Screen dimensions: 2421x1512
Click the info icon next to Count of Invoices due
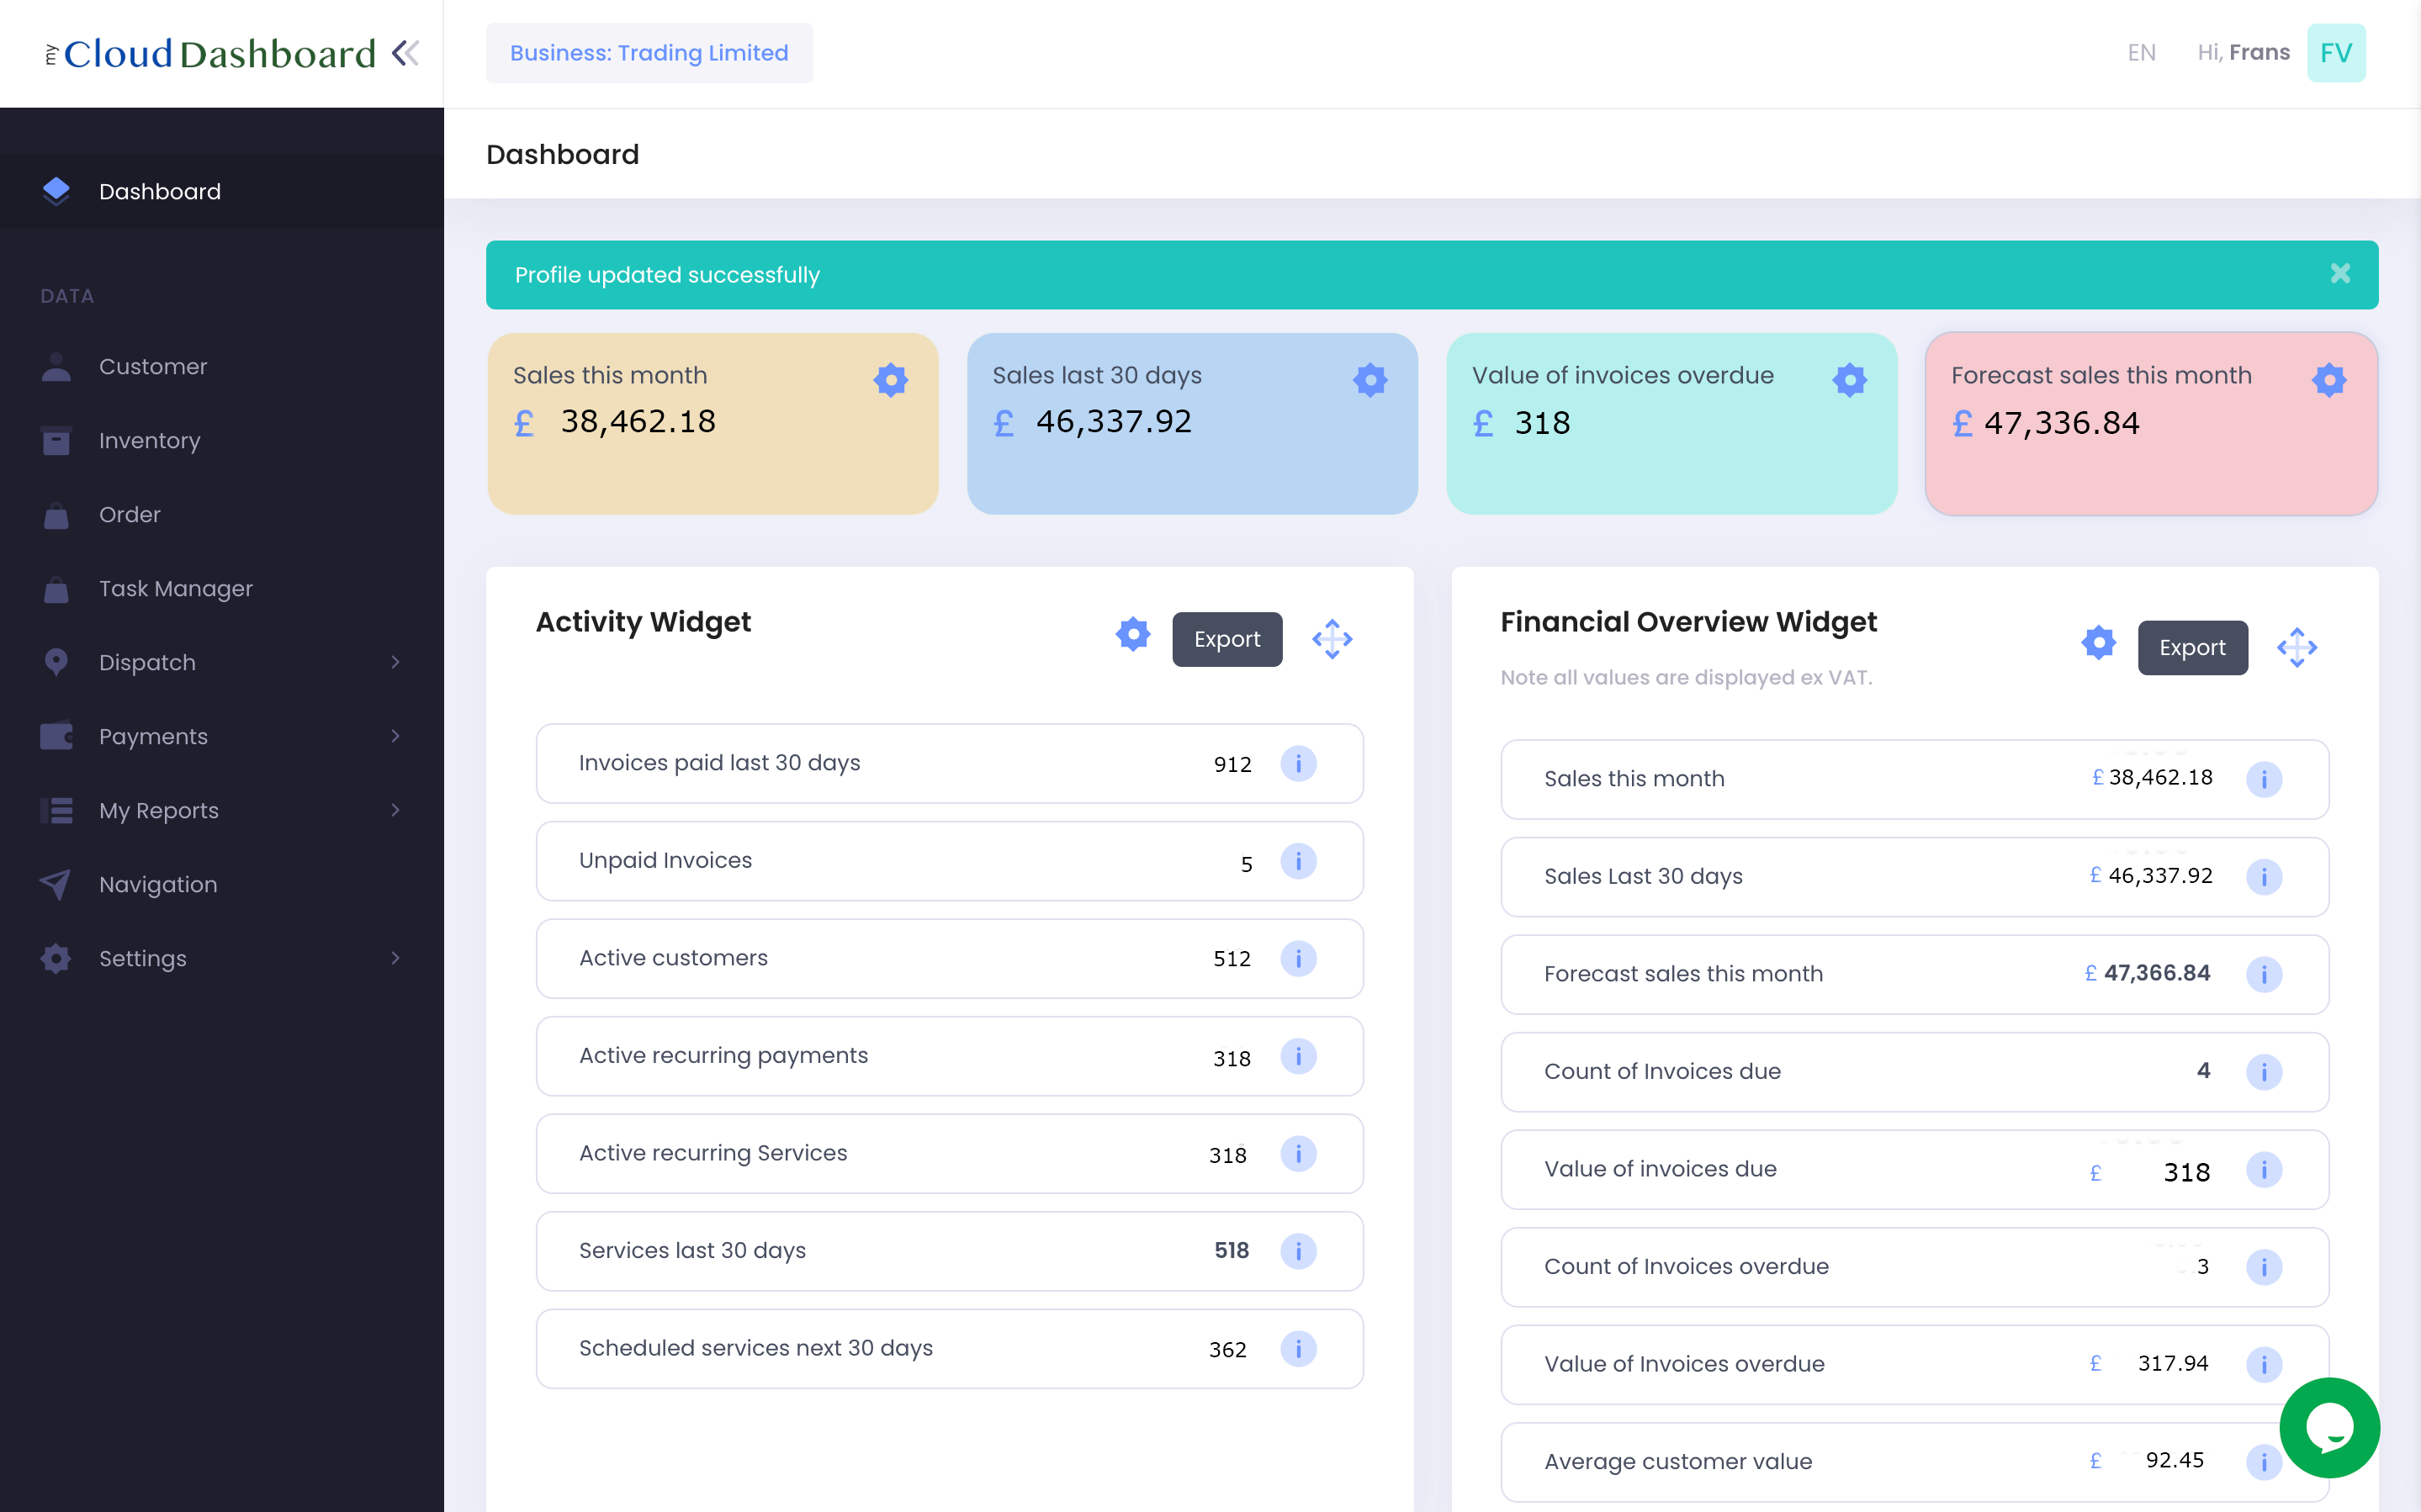click(x=2265, y=1071)
